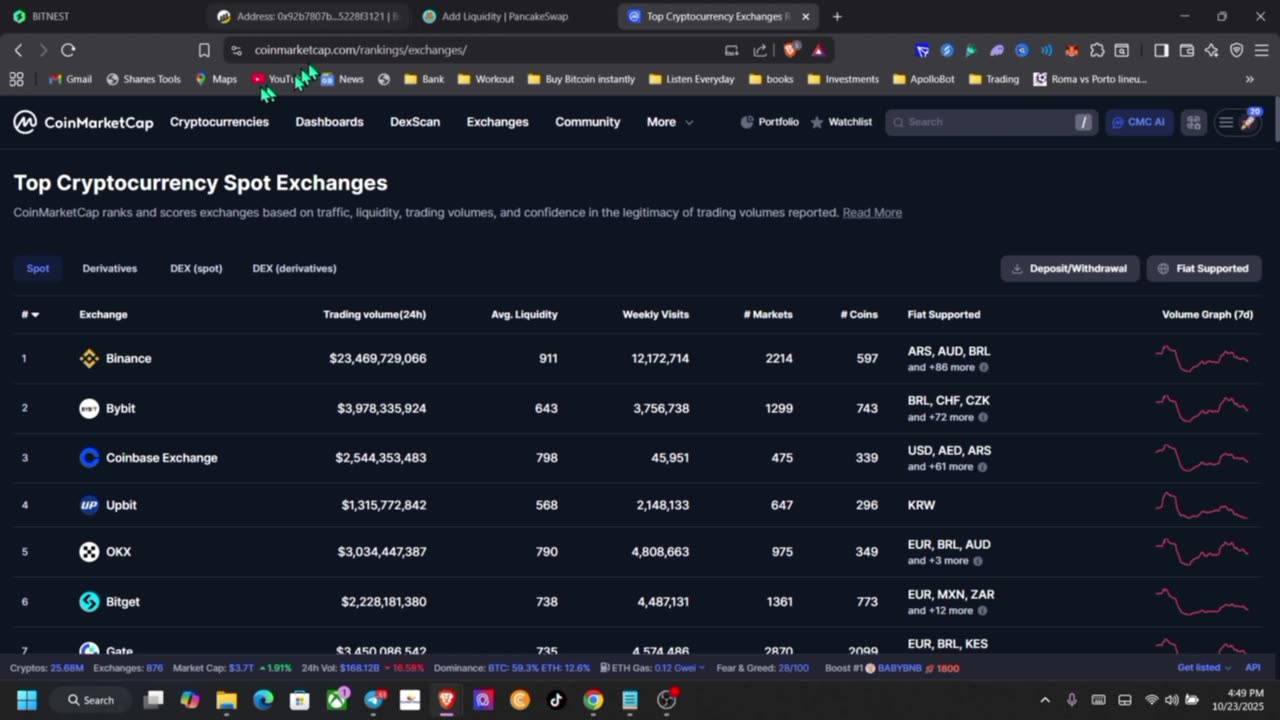Show hidden bookmarks with the overflow chevron
Image resolution: width=1280 pixels, height=720 pixels.
pyautogui.click(x=1249, y=79)
